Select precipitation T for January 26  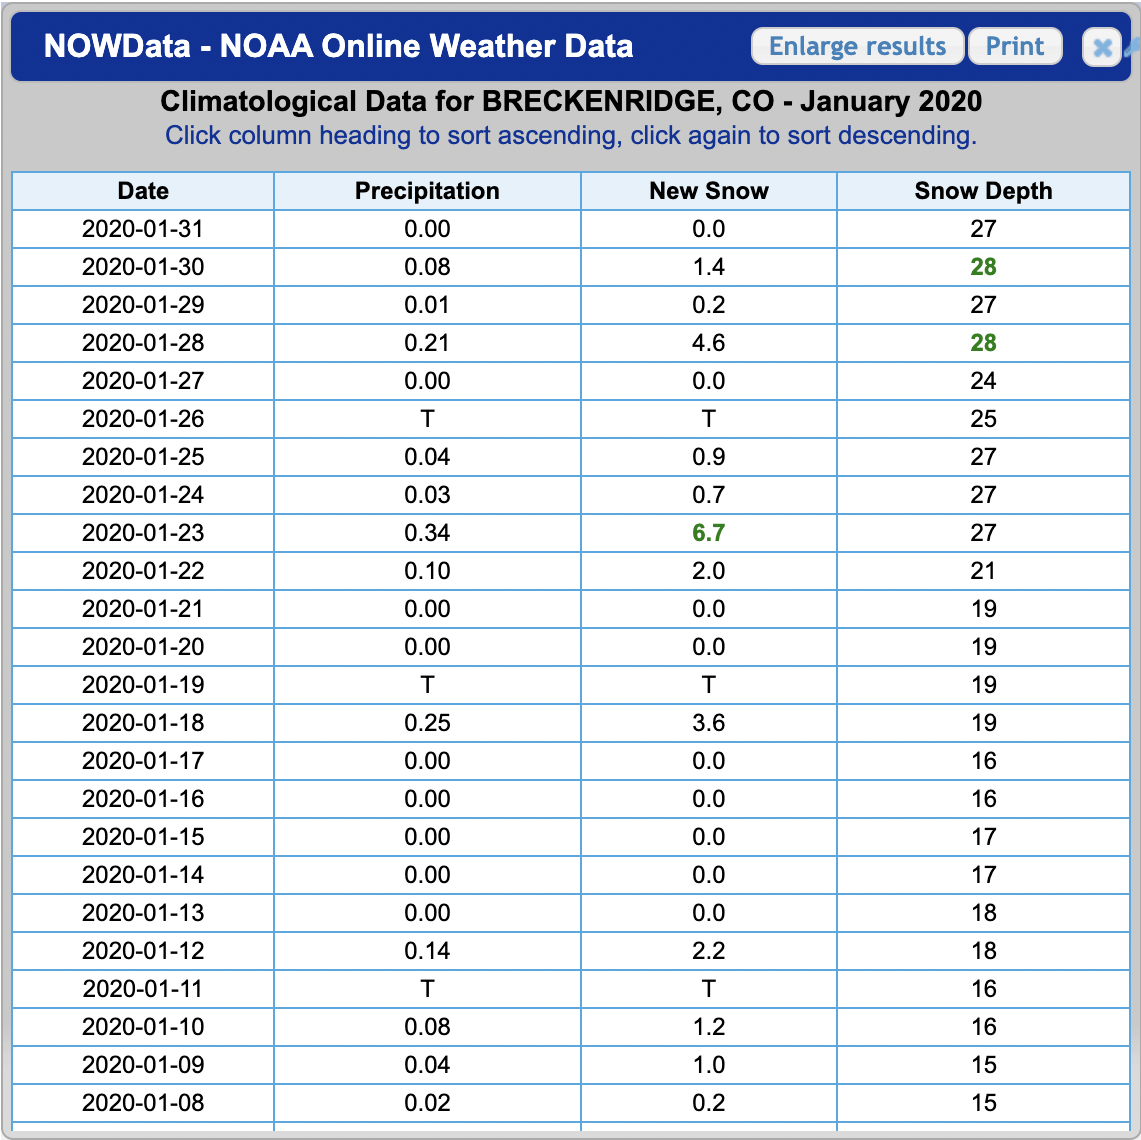(x=427, y=419)
